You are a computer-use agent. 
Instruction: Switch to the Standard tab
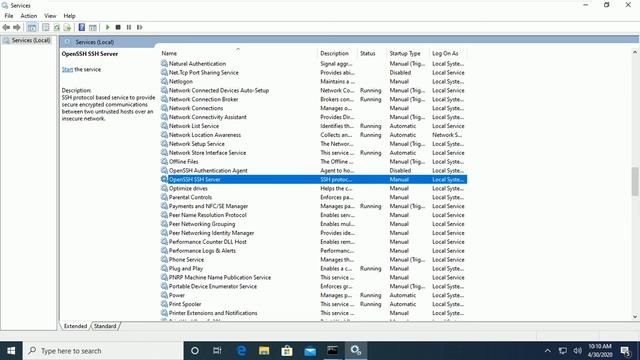pos(105,326)
